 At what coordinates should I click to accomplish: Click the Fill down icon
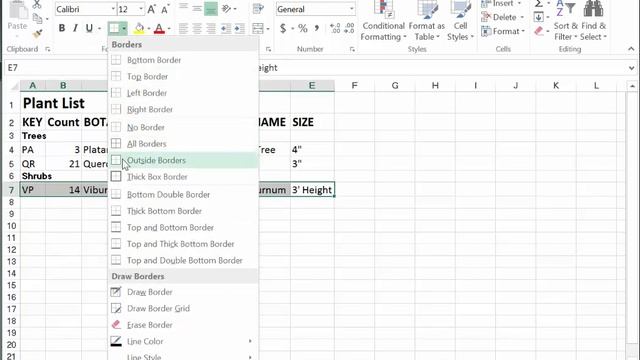click(x=538, y=17)
